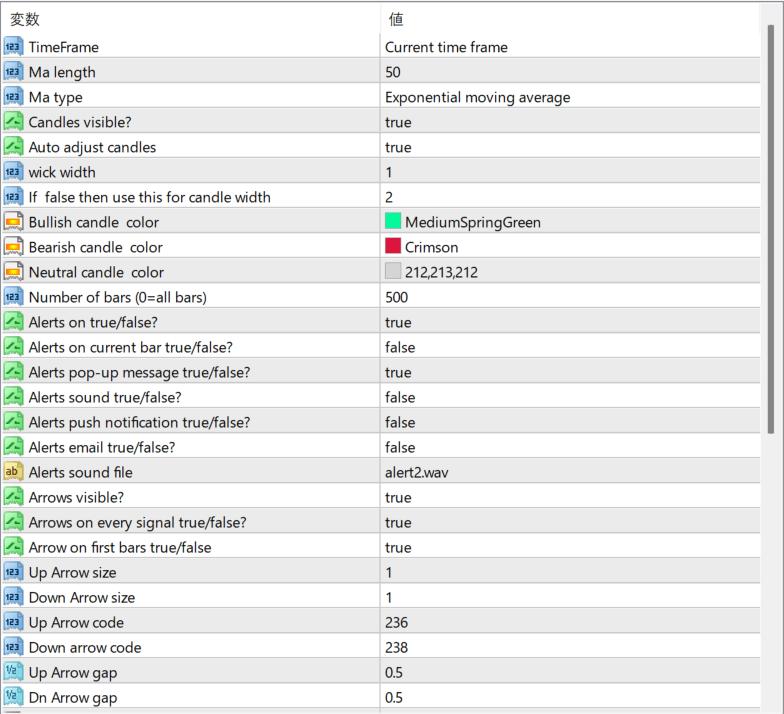Open the TimeFrame Current time frame dropdown
Viewport: 784px width, 714px height.
446,47
